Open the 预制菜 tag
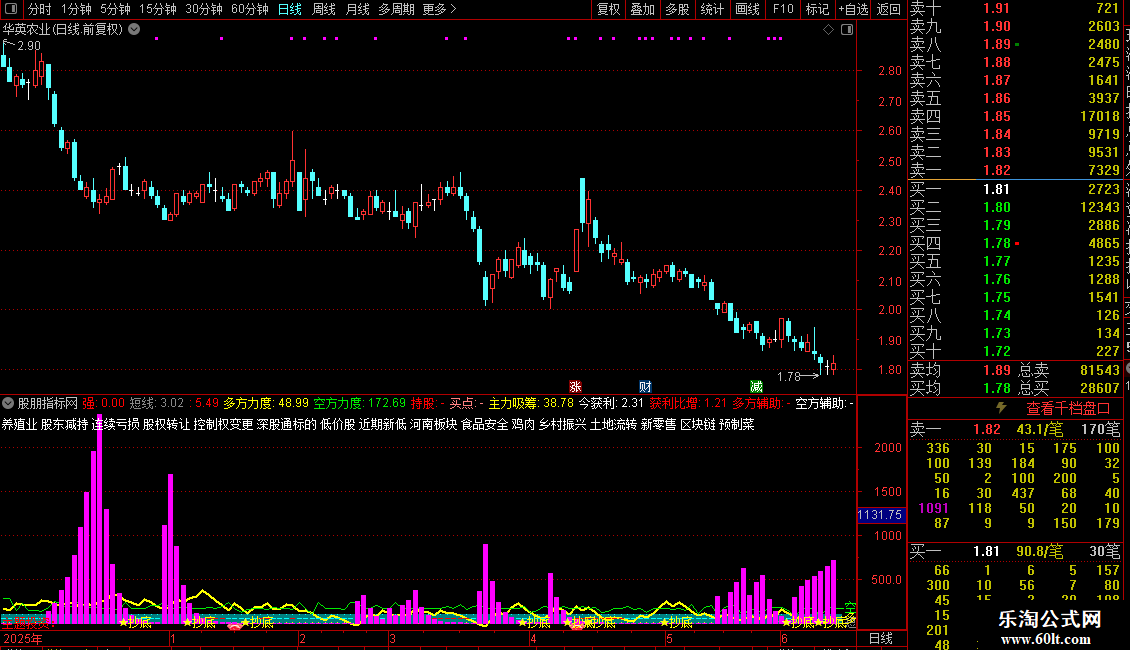The image size is (1130, 650). [737, 424]
